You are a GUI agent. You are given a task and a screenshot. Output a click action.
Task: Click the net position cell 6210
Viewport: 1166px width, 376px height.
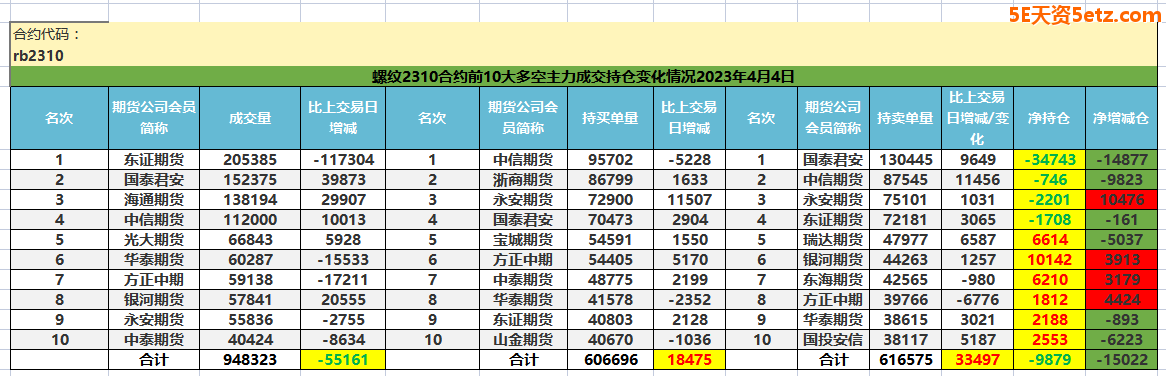point(1049,280)
